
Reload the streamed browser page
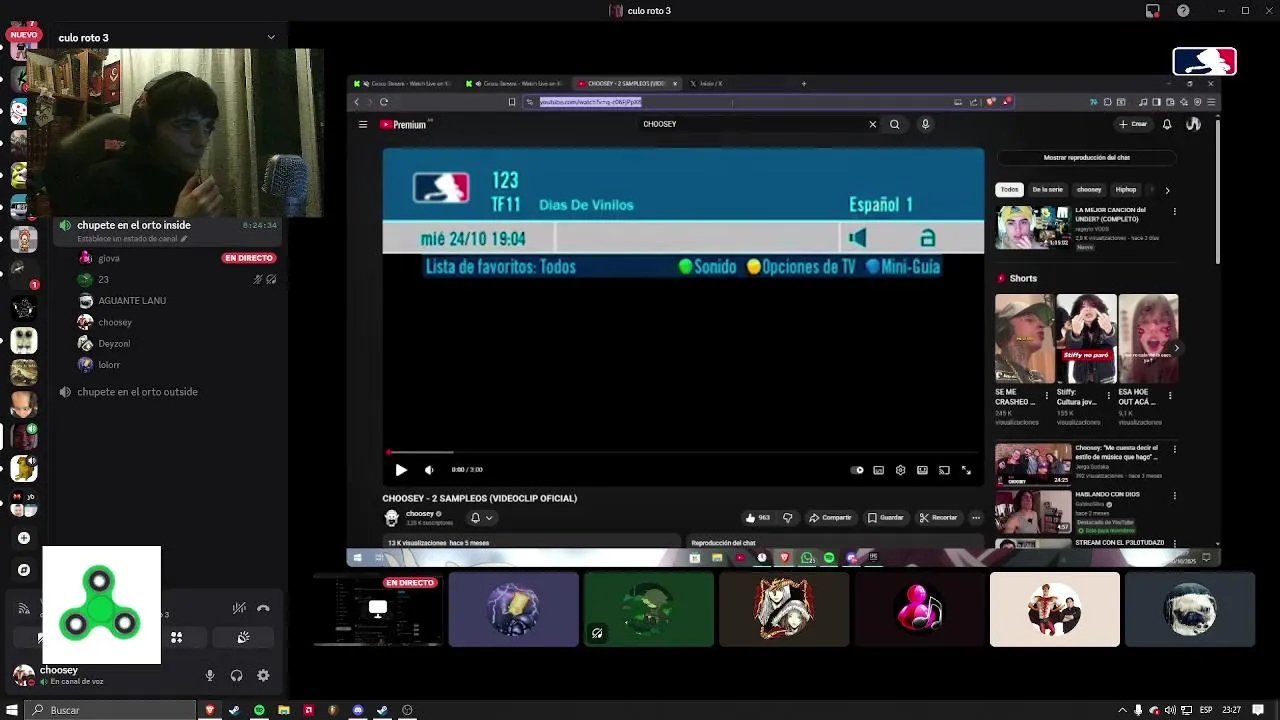point(384,101)
